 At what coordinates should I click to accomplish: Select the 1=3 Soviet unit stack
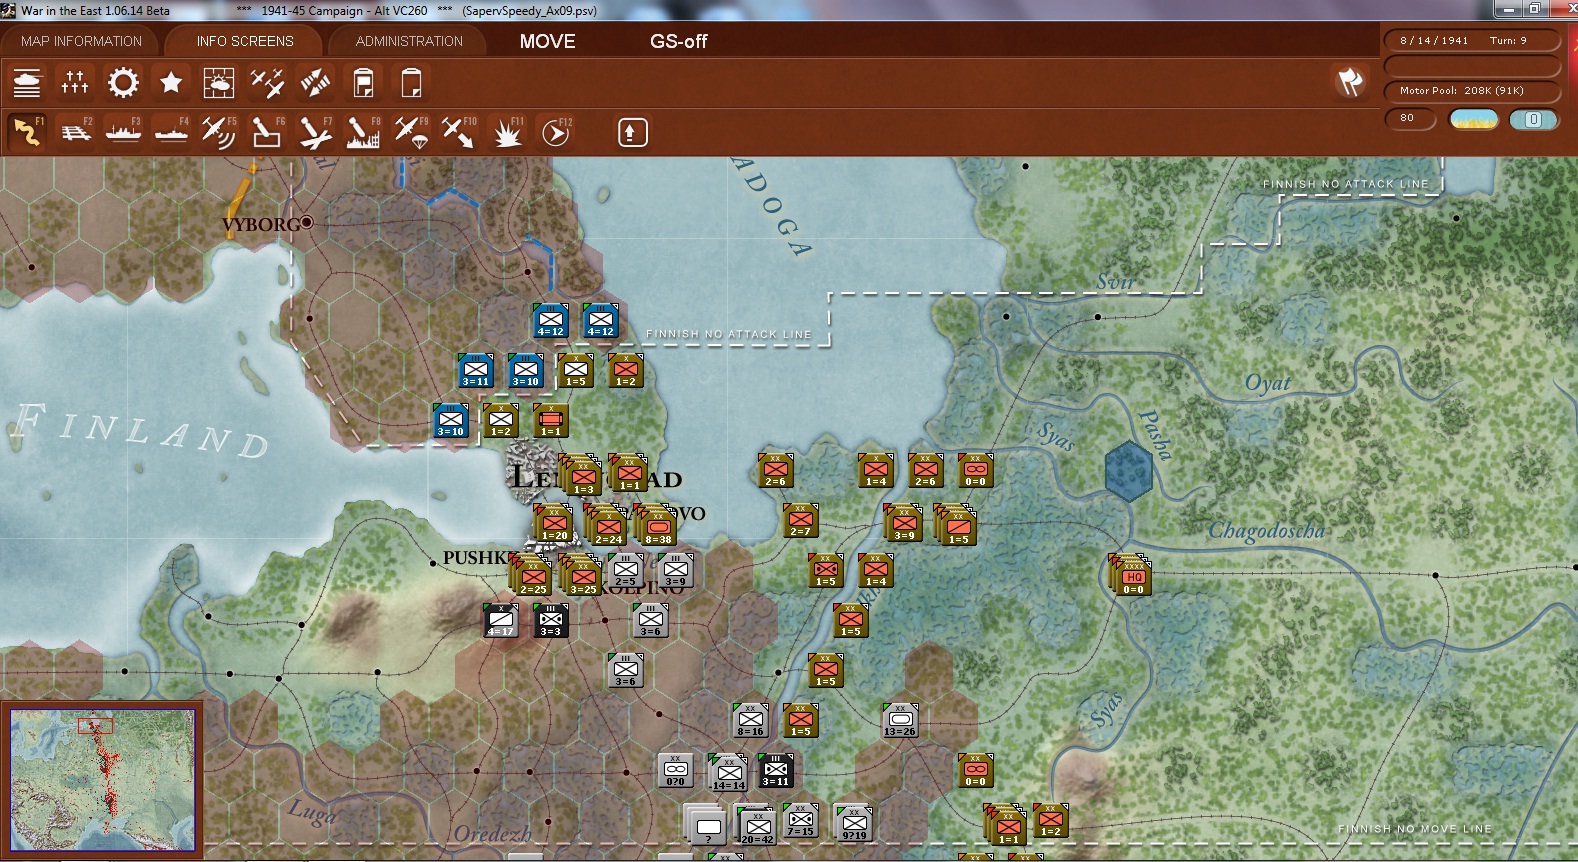[x=583, y=476]
